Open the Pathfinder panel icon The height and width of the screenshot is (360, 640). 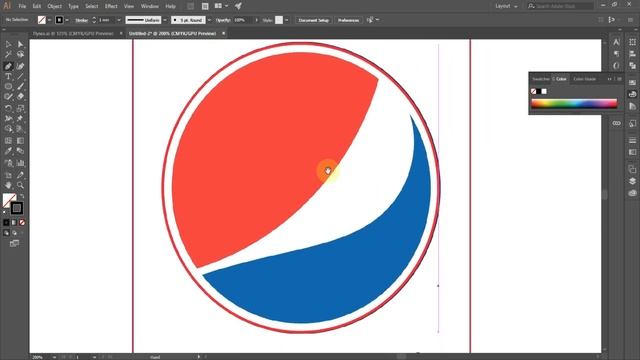pos(632,65)
